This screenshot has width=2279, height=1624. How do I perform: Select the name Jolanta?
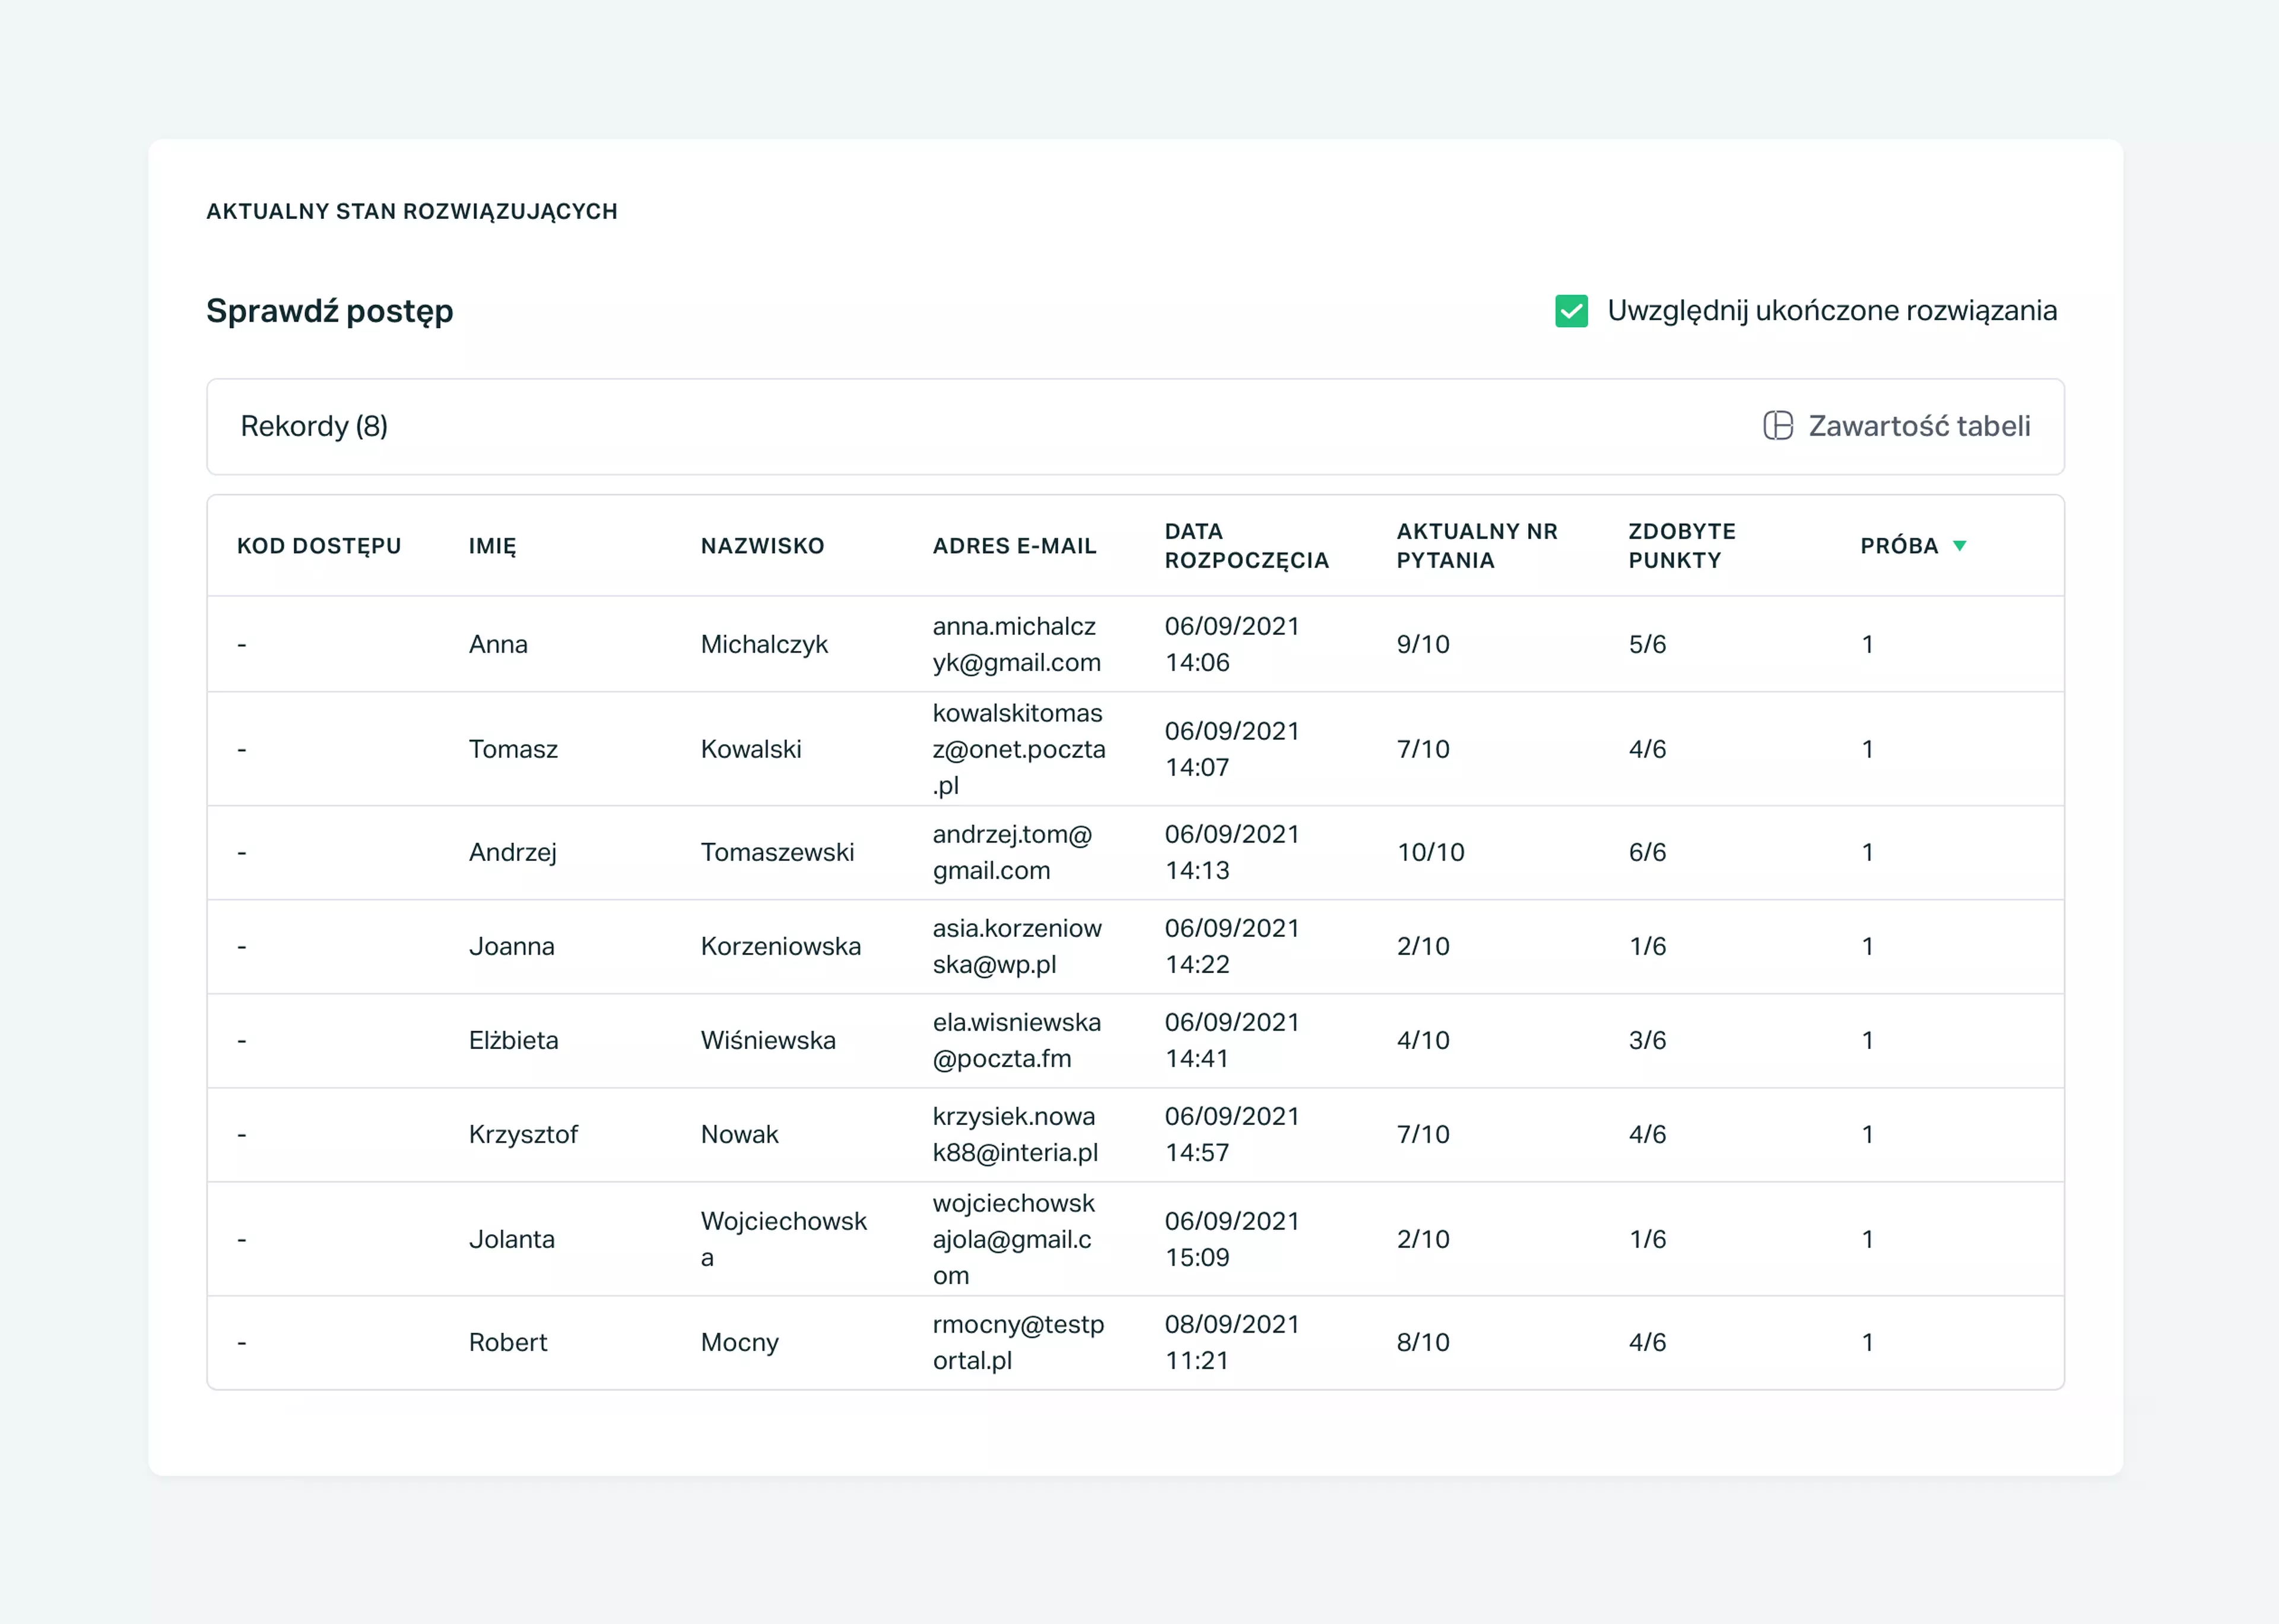tap(511, 1239)
